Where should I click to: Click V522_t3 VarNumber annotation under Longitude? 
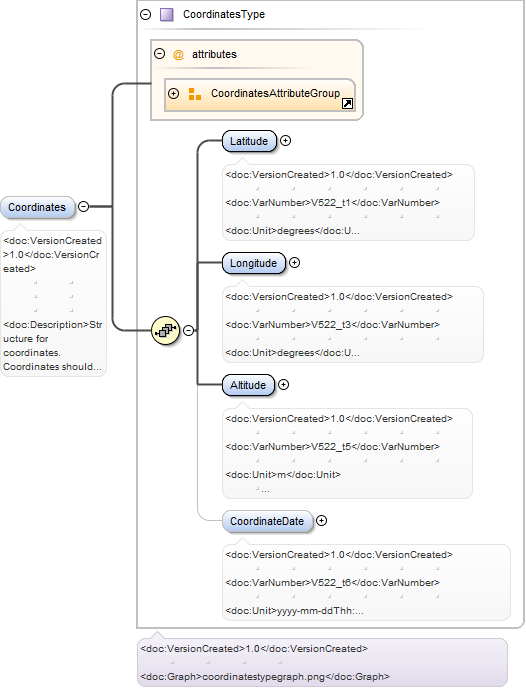pos(332,325)
